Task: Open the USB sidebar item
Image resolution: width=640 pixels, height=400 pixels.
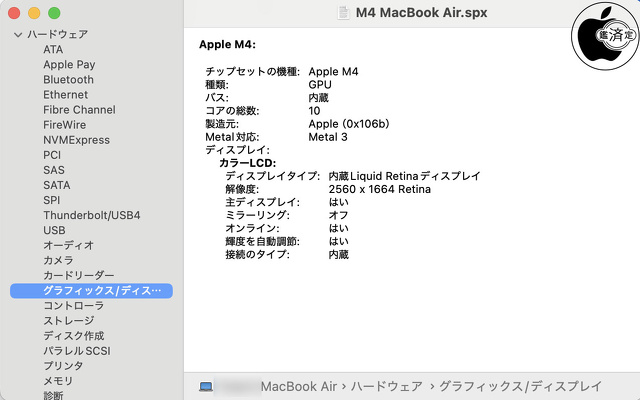Action: tap(54, 230)
